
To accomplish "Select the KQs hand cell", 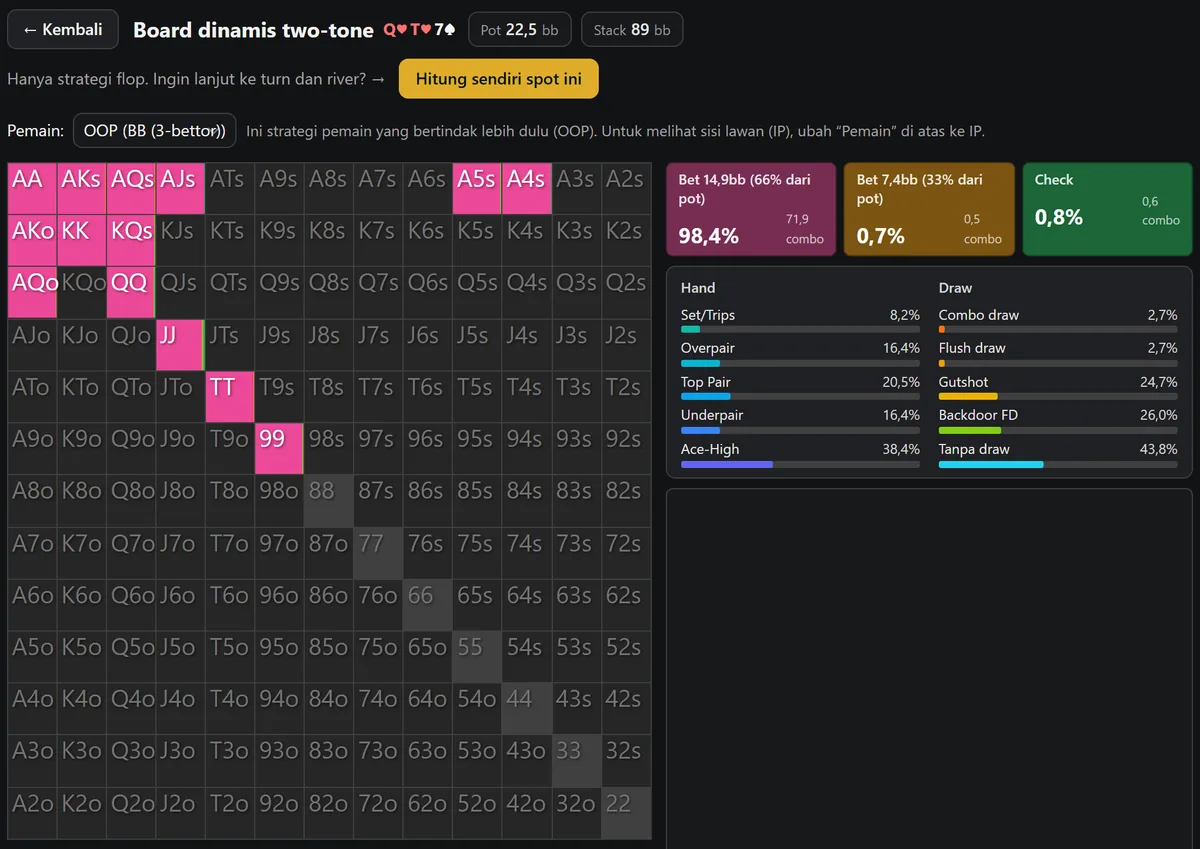I will pyautogui.click(x=131, y=241).
